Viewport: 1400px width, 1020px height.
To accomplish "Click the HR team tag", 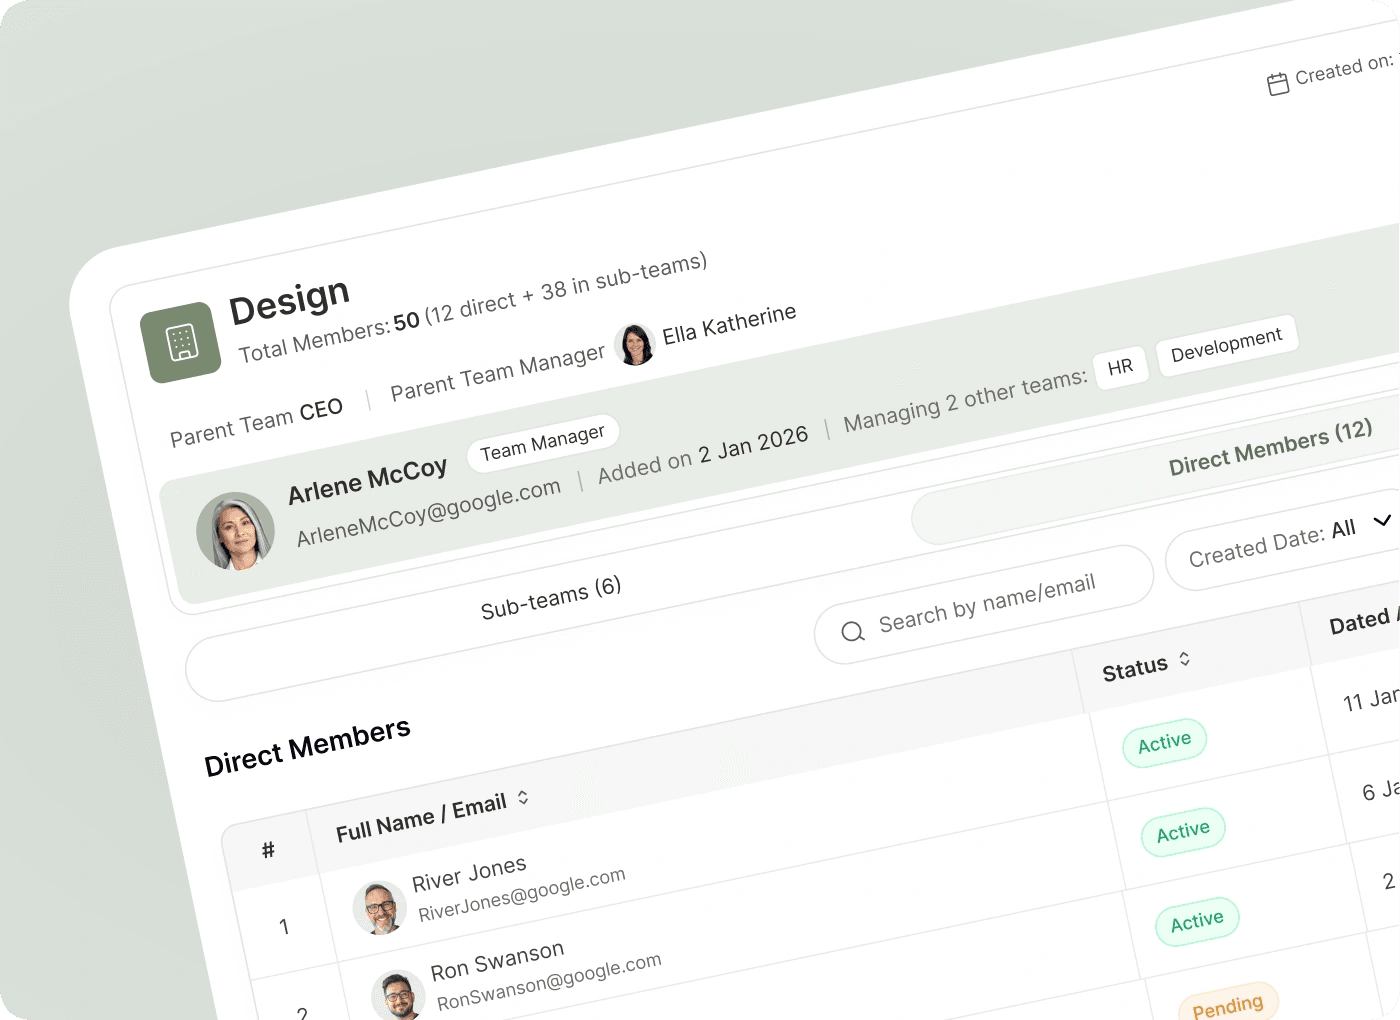I will coord(1120,367).
